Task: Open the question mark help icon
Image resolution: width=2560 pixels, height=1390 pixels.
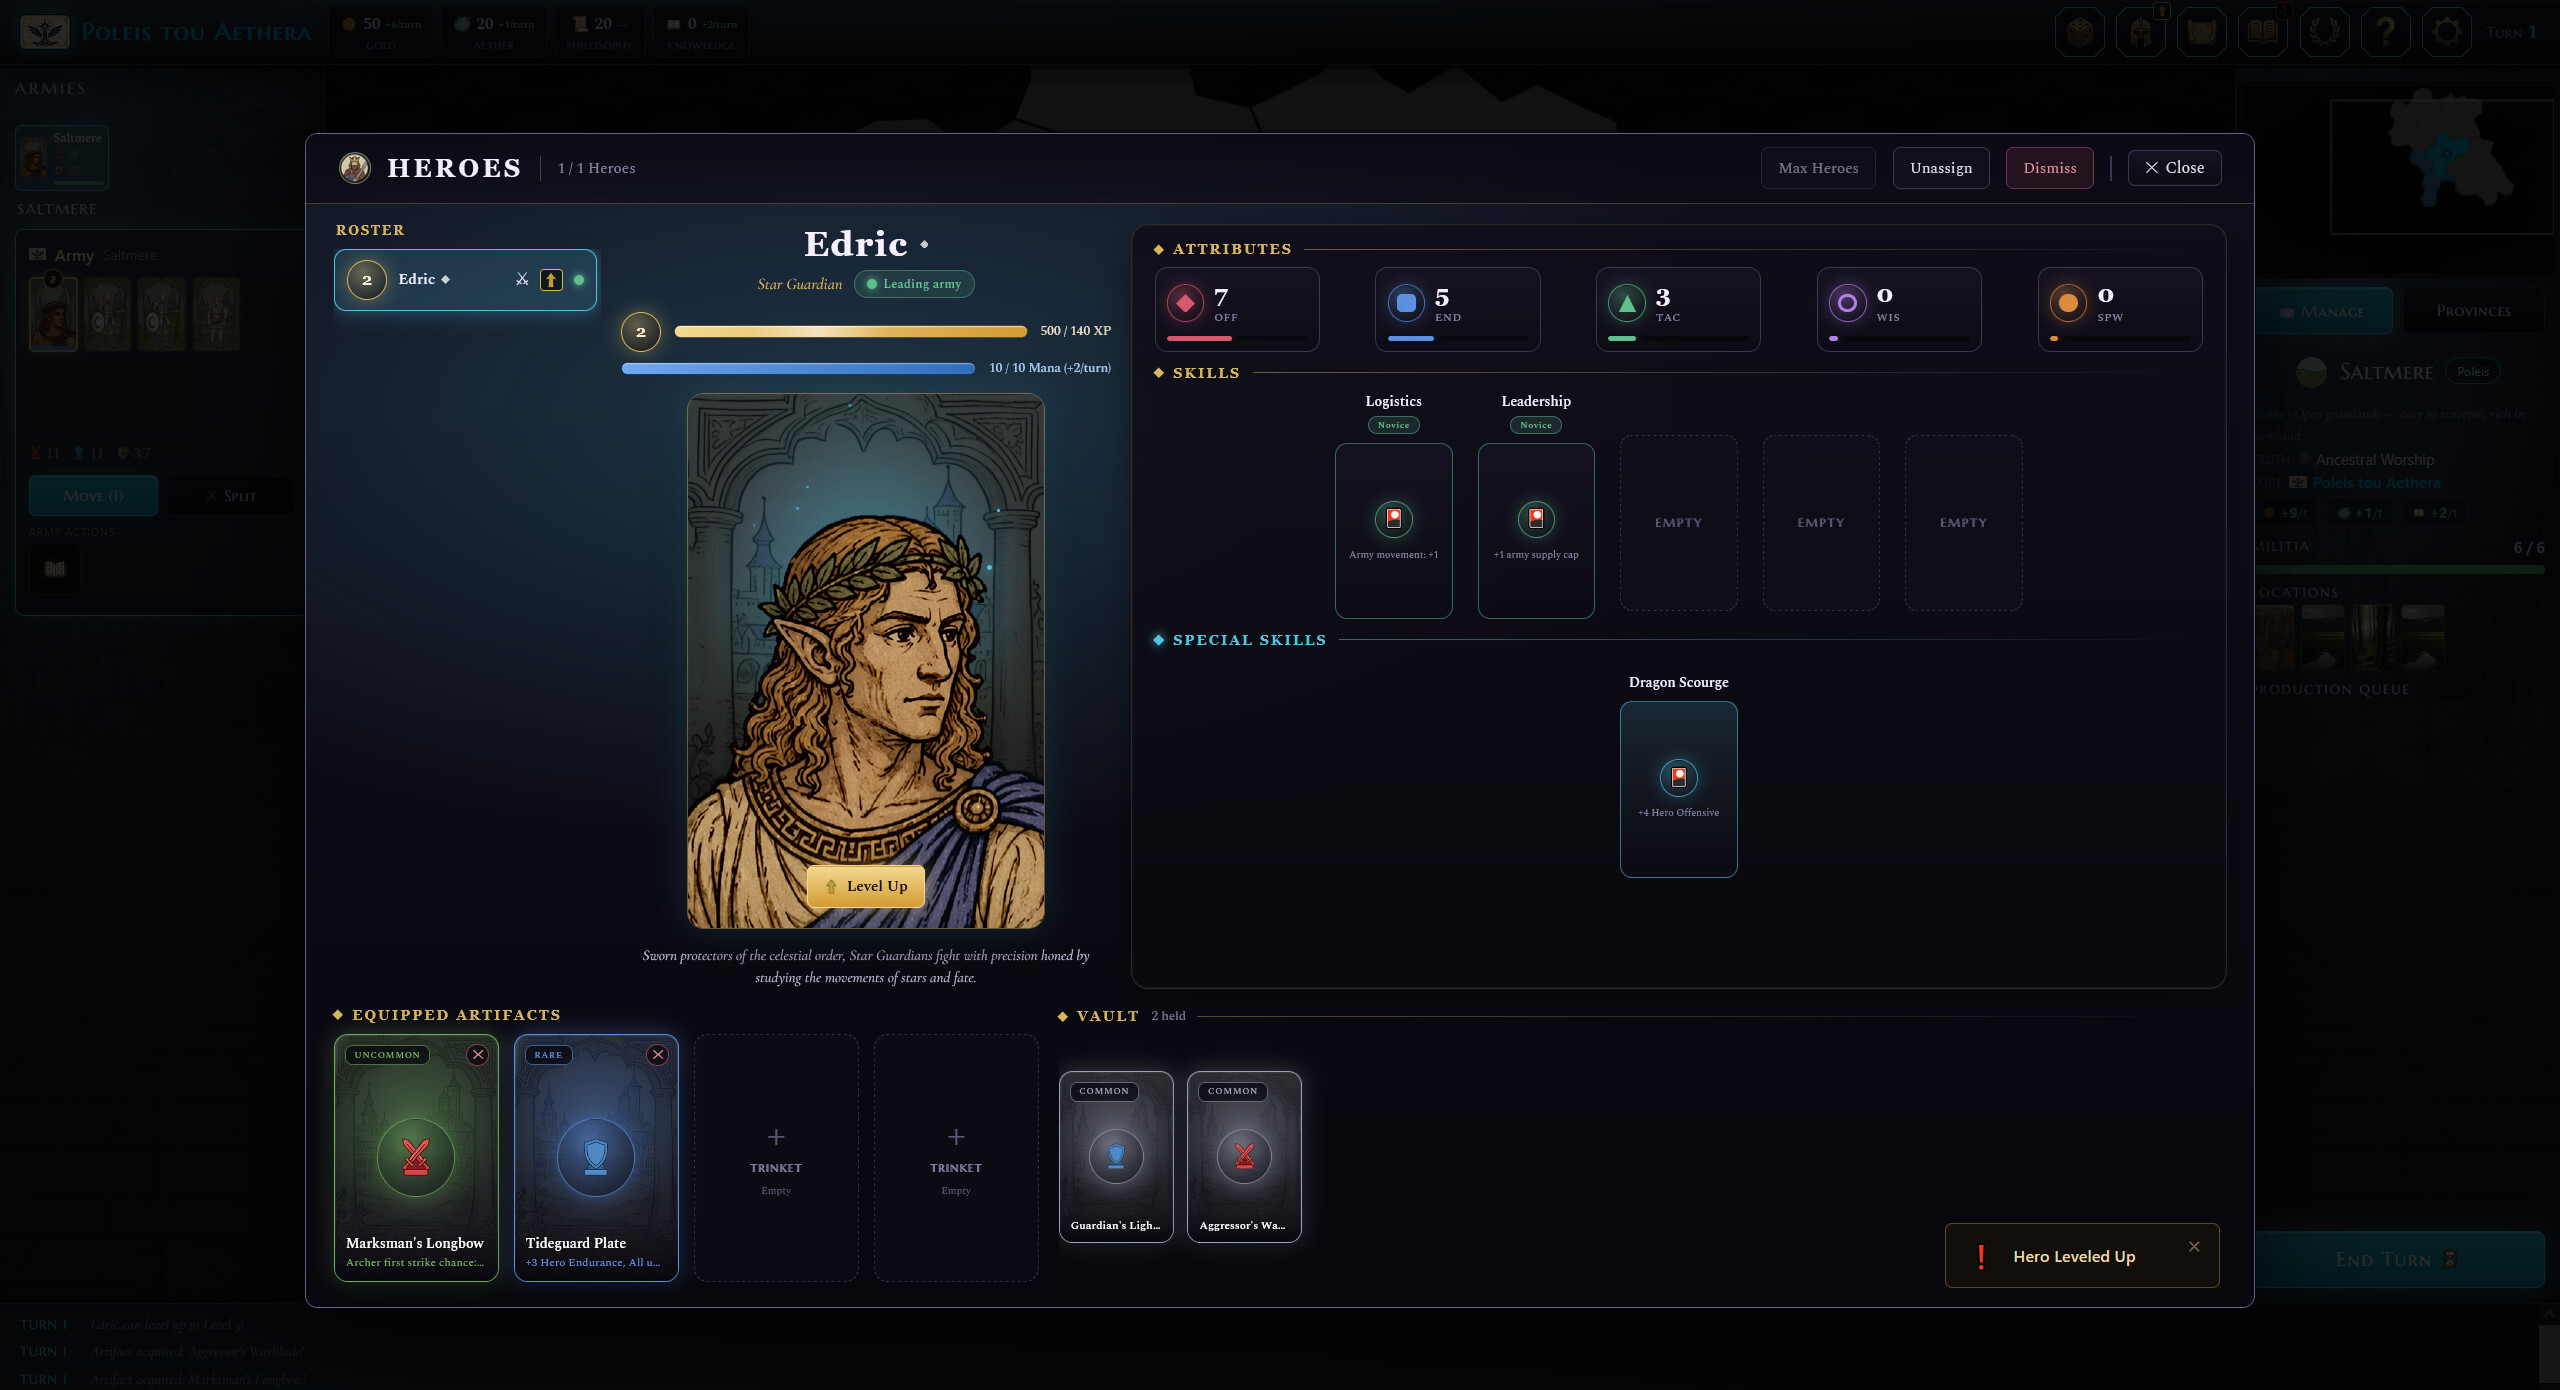Action: tap(2386, 32)
